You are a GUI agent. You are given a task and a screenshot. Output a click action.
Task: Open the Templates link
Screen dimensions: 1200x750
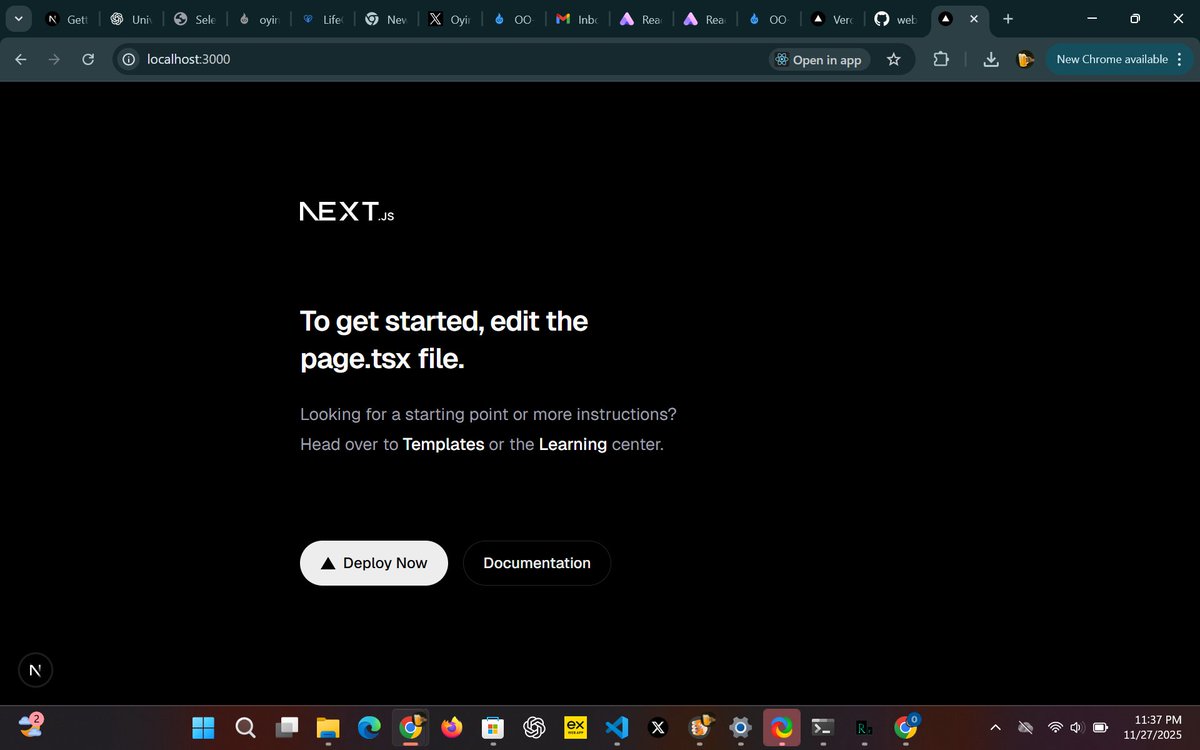point(443,444)
